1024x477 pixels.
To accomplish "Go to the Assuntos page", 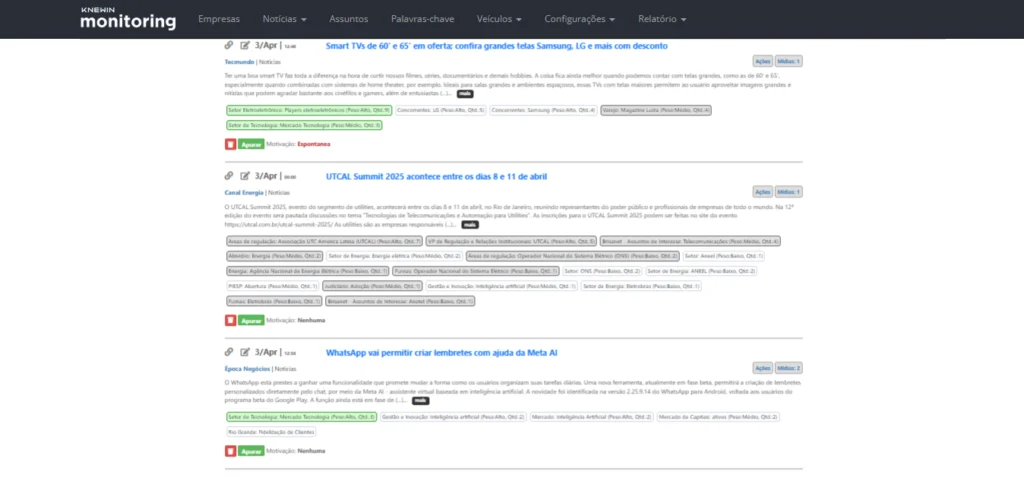I will [x=349, y=19].
